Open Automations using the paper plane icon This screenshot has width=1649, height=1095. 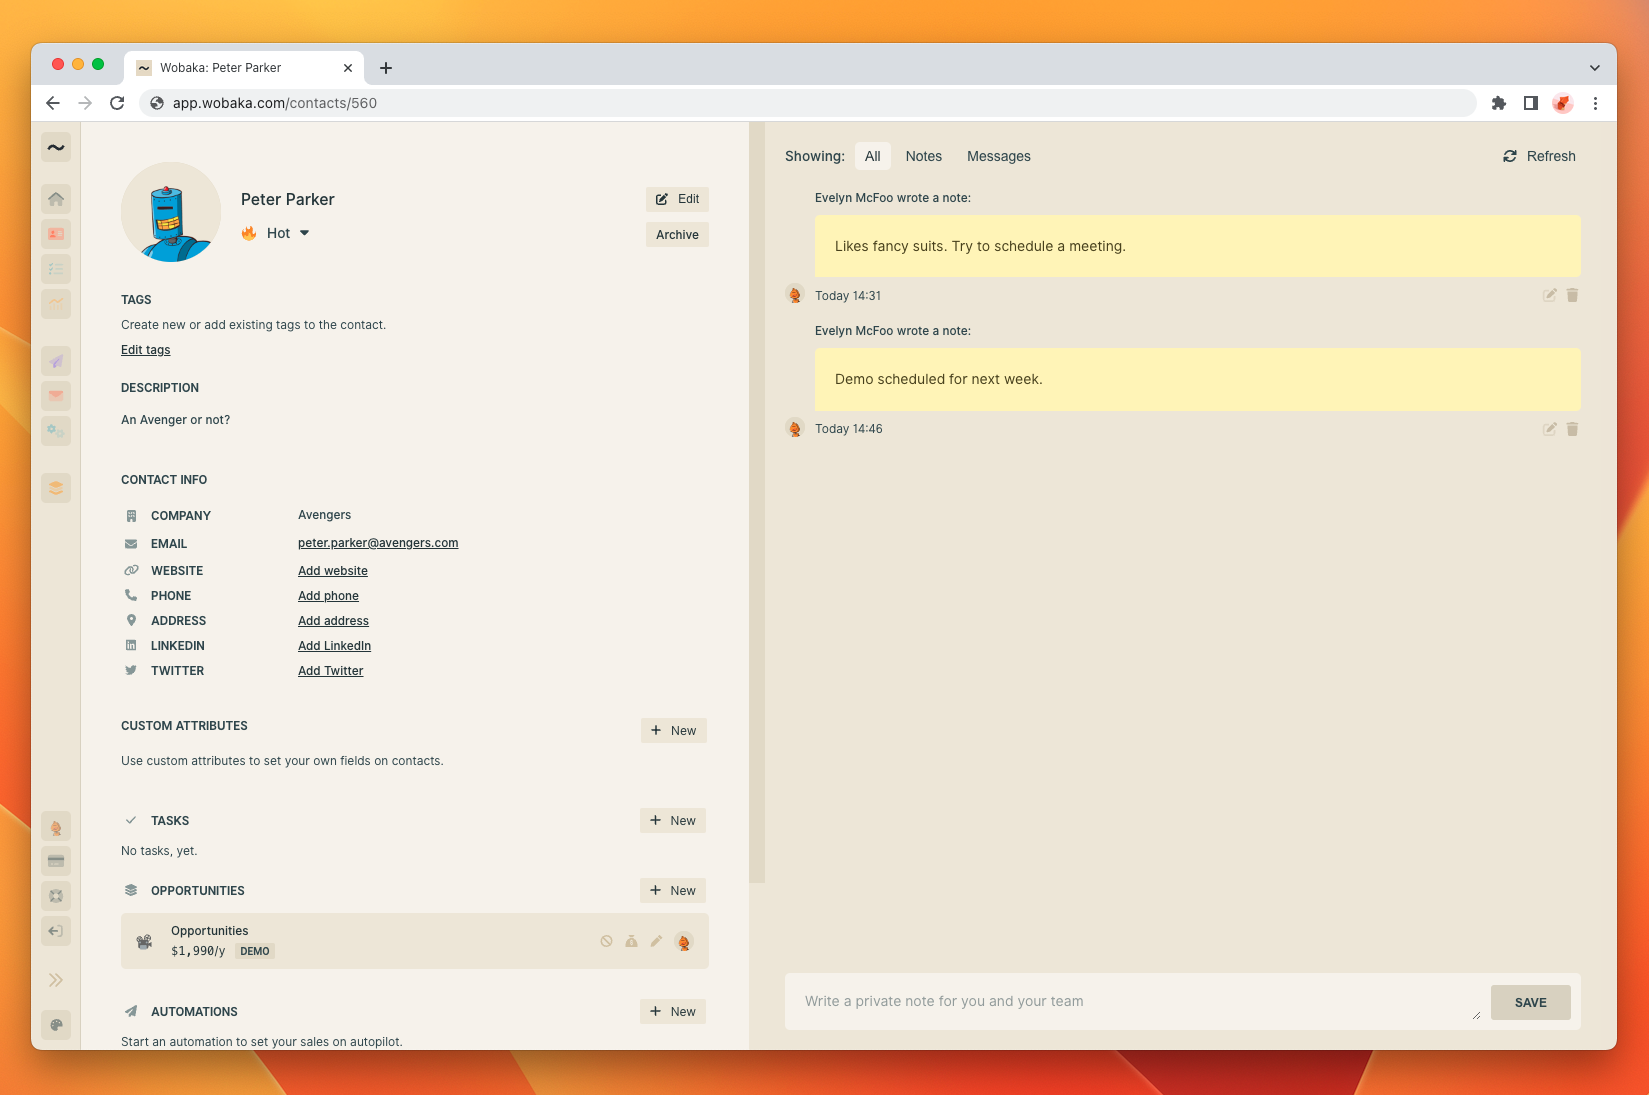pos(56,361)
